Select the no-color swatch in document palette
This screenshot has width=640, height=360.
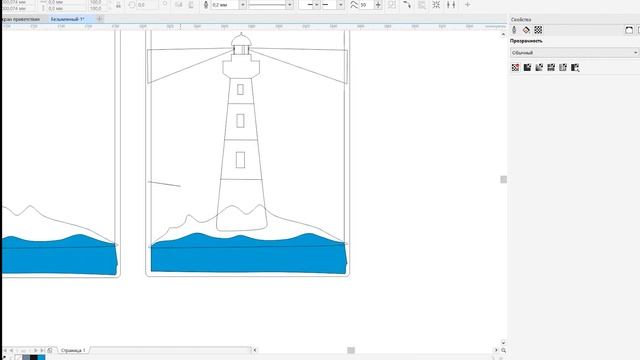click(x=18, y=358)
